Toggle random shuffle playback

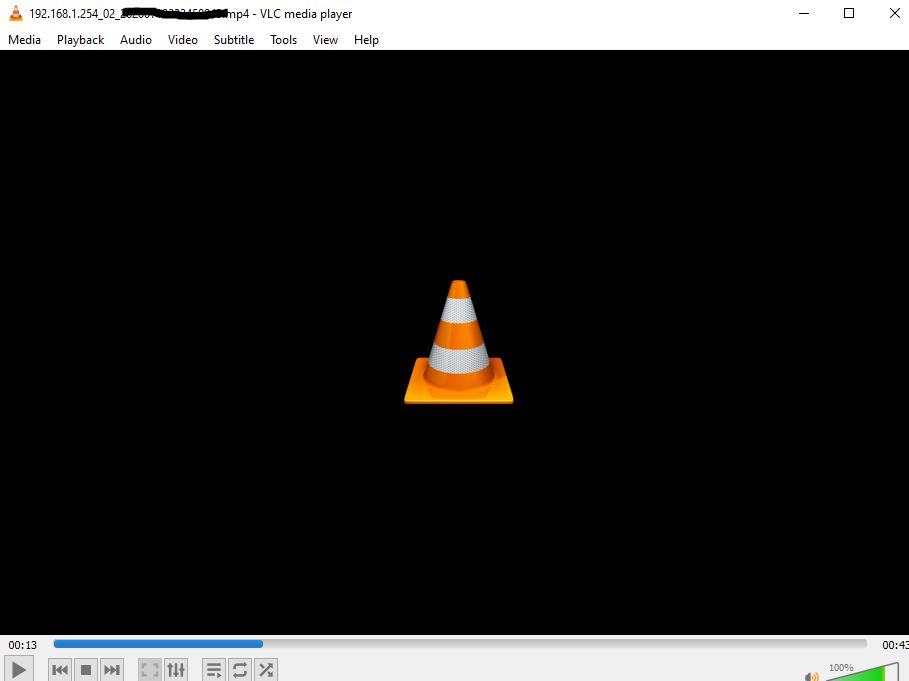[x=266, y=670]
